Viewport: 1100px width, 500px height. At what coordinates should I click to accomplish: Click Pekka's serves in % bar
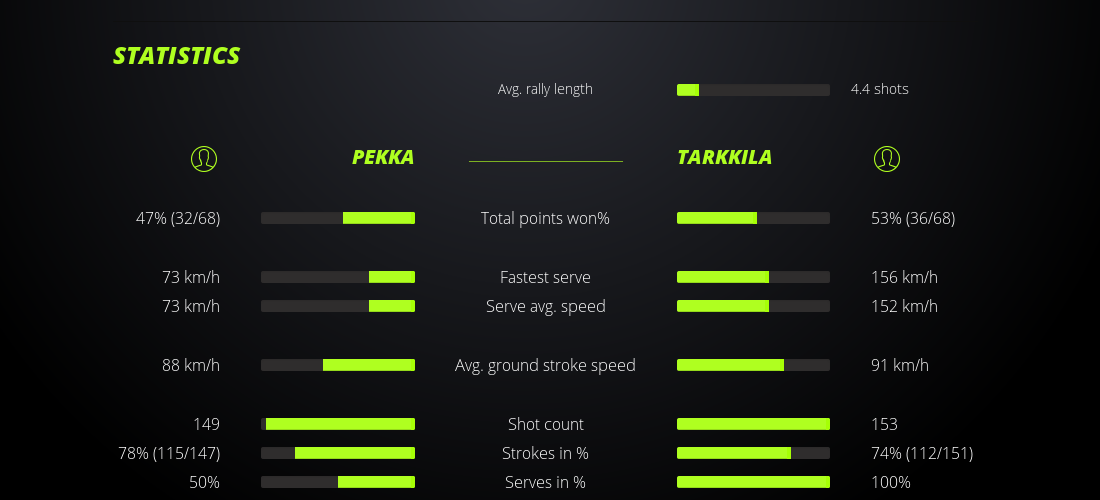coord(338,482)
